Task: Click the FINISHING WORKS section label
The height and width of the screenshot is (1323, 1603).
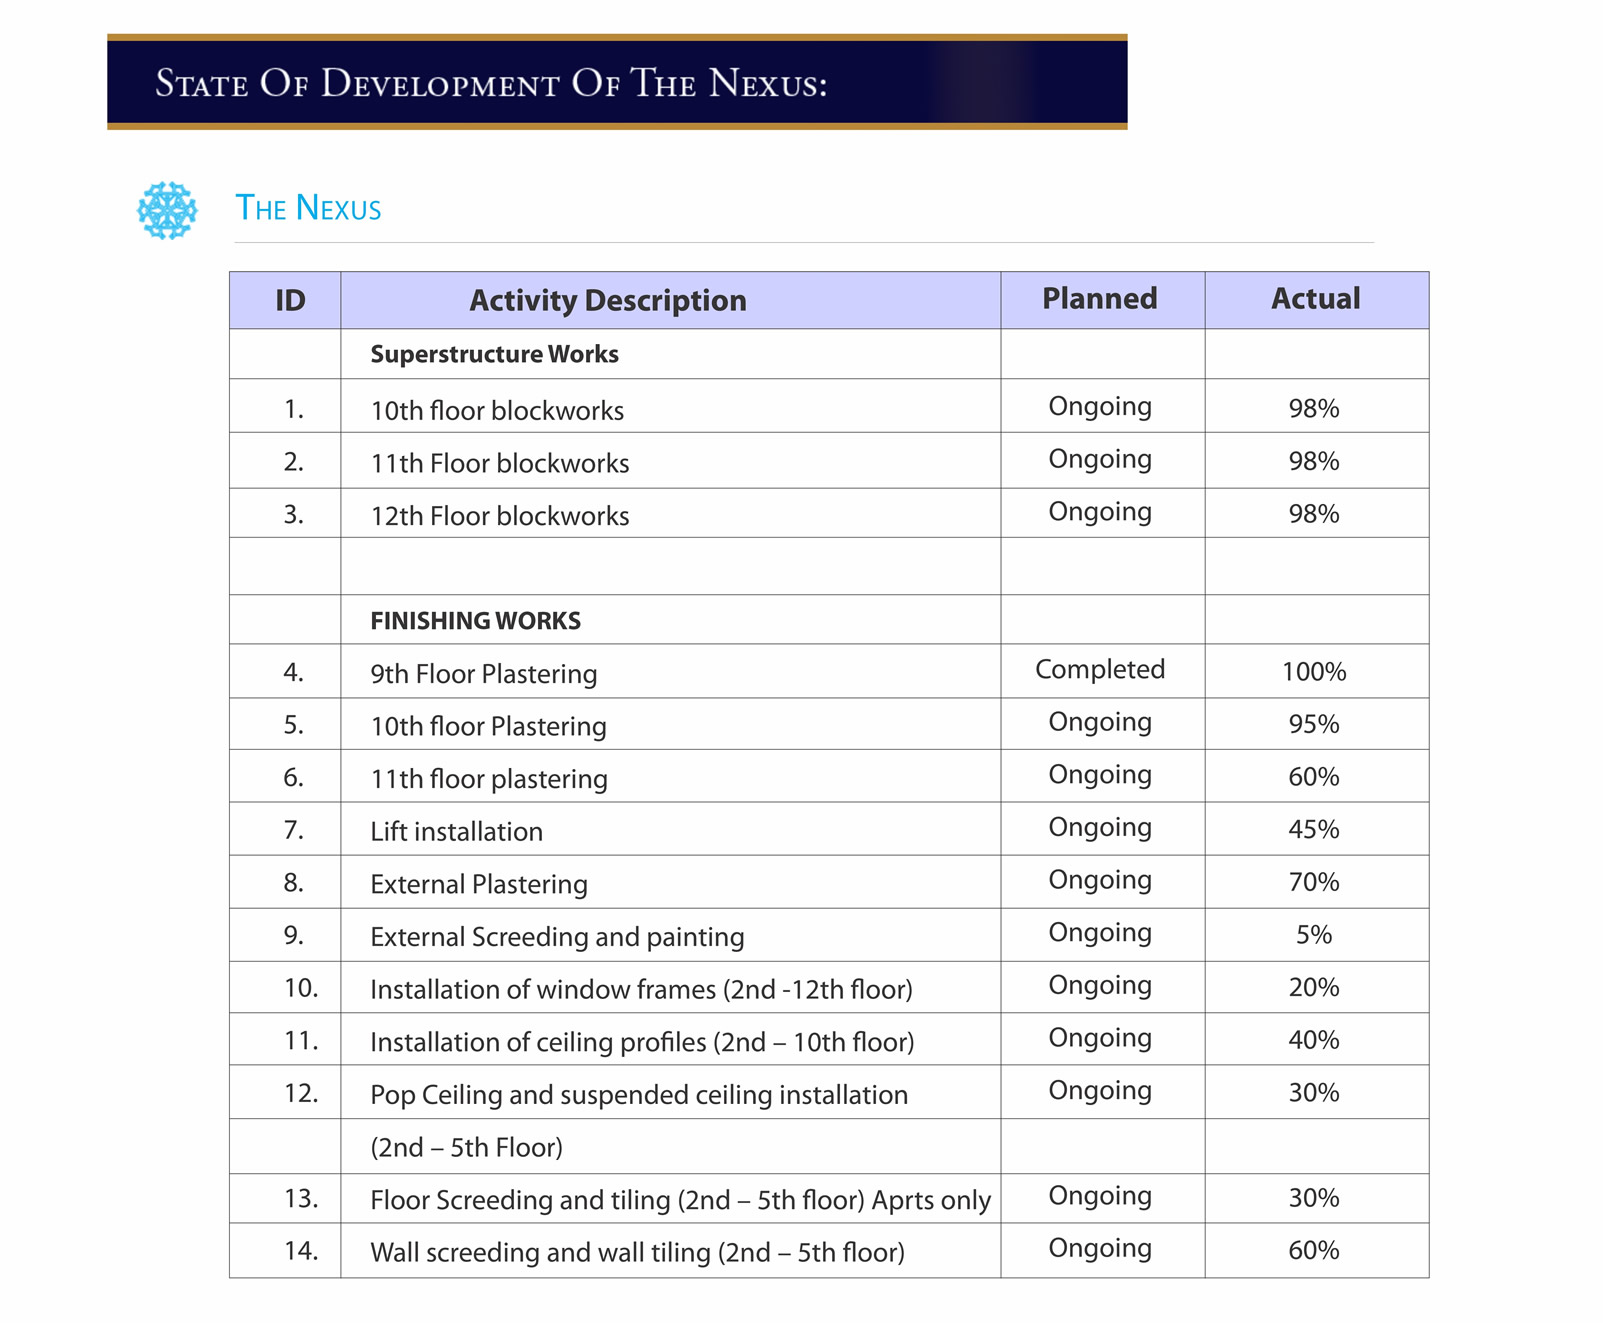Action: 475,621
